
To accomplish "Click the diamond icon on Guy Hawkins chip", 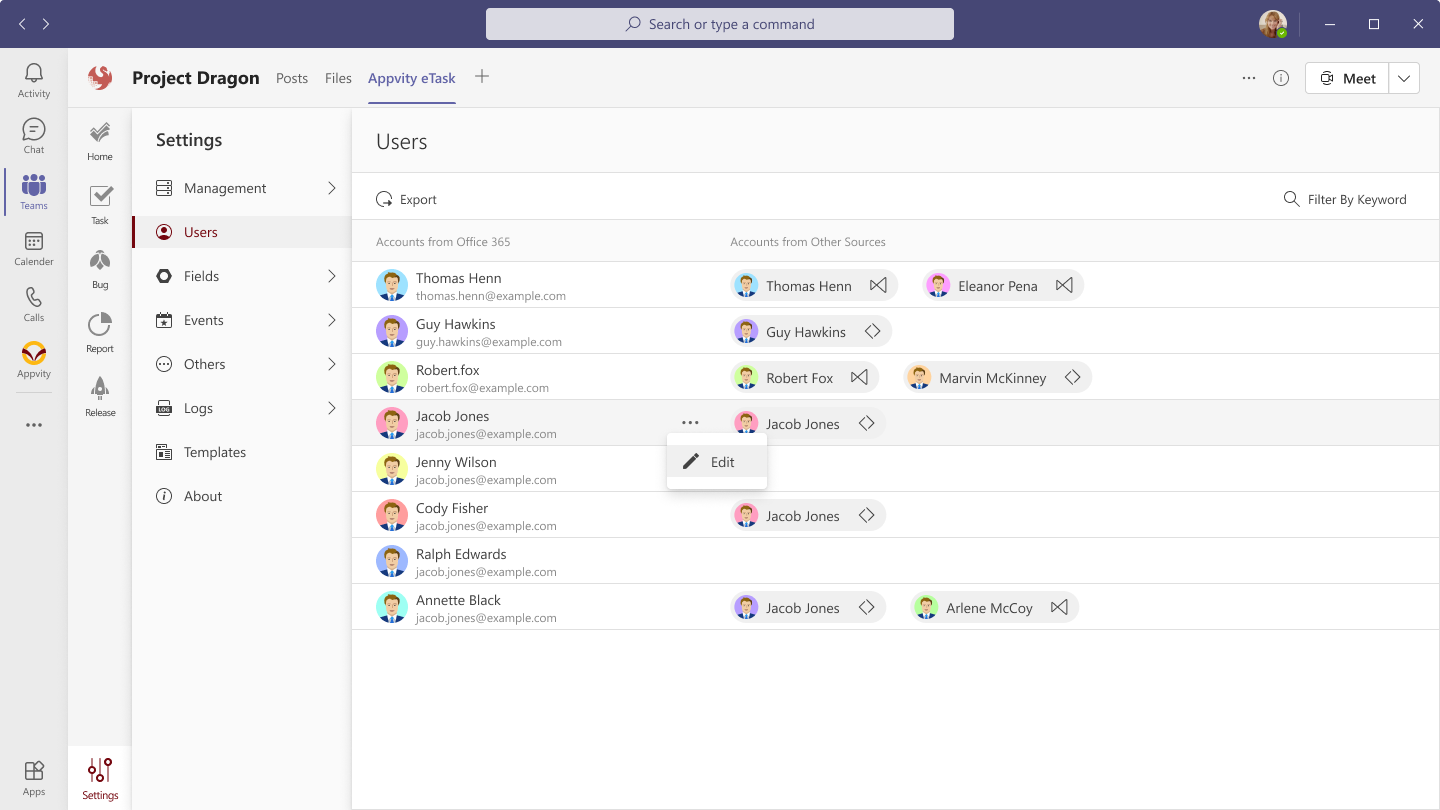I will [872, 331].
